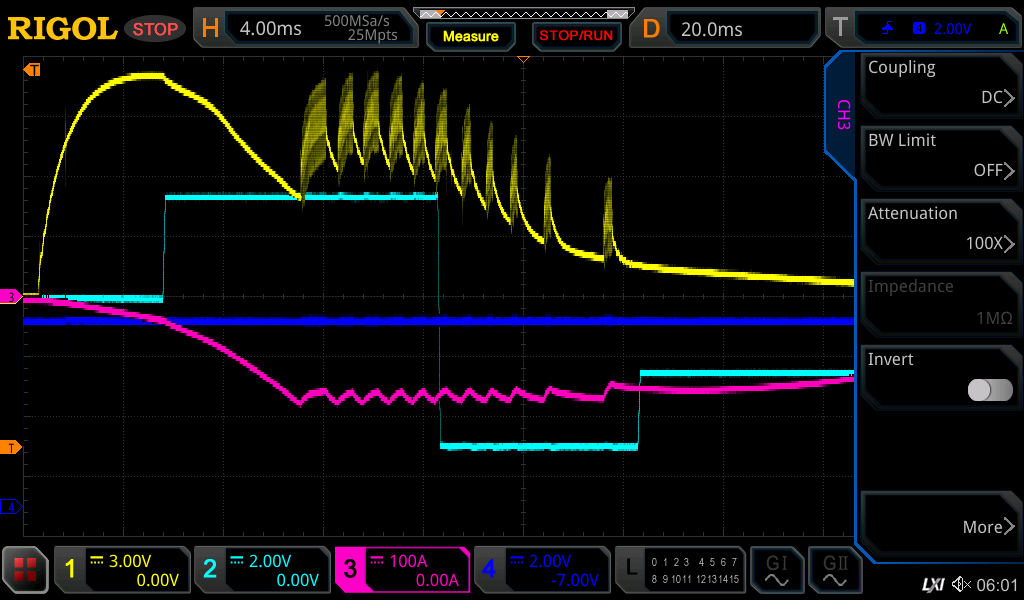Viewport: 1024px width, 600px height.
Task: Click the GII signal generator icon
Action: pyautogui.click(x=835, y=570)
